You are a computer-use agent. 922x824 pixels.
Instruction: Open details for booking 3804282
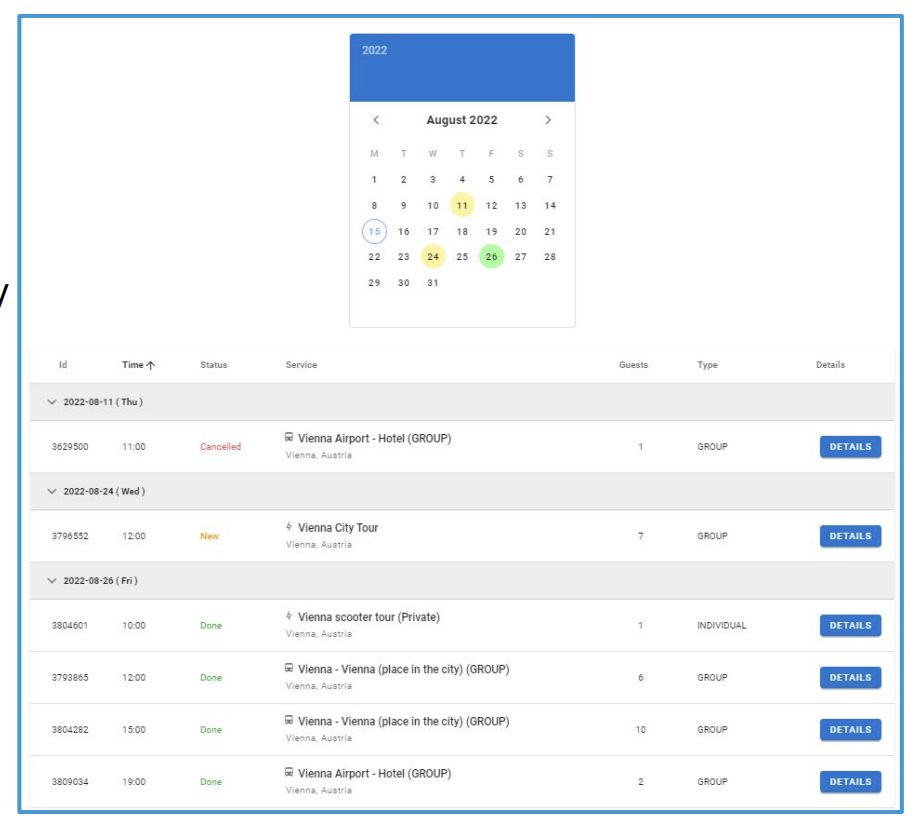pos(850,729)
